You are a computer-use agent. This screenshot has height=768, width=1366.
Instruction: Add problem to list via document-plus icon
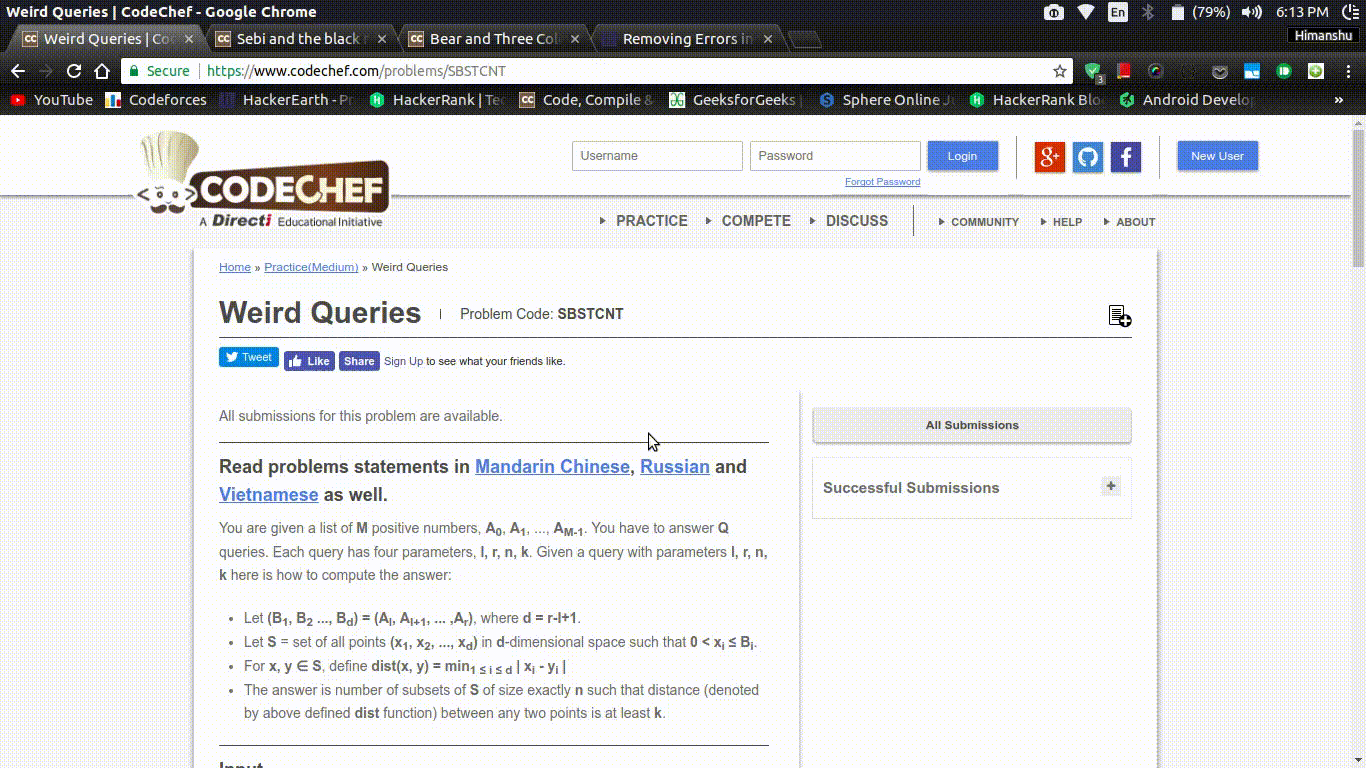point(1120,316)
